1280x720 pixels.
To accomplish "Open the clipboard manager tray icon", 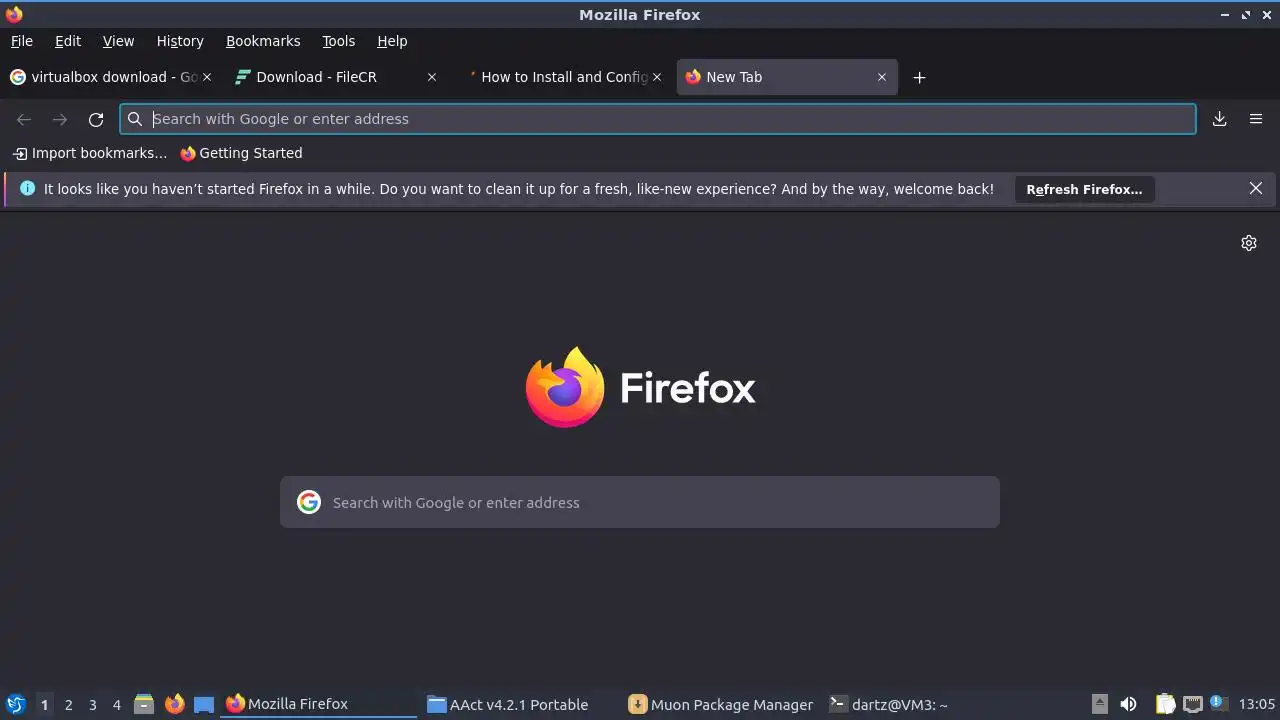I will (1165, 704).
